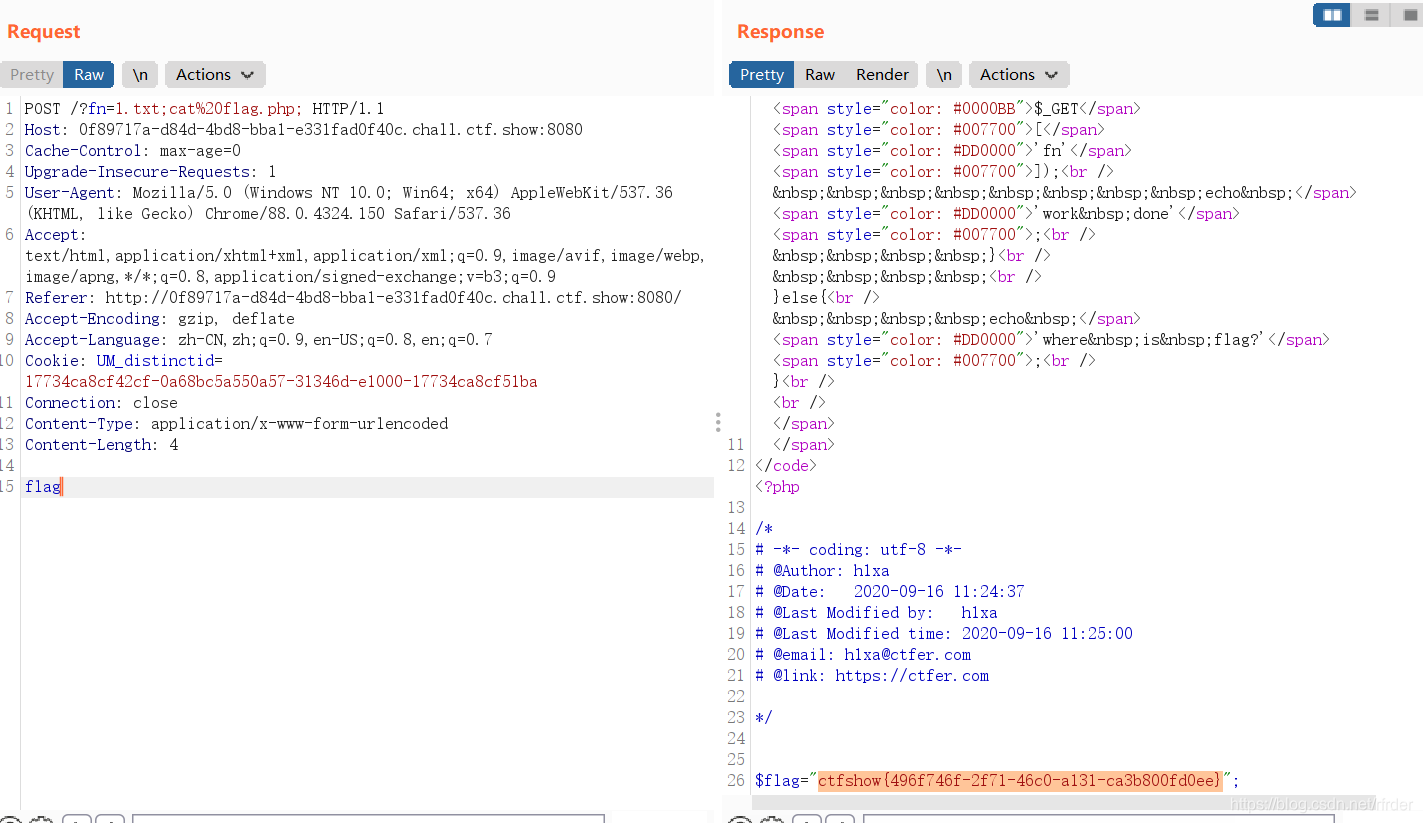Click the '$_GET' span line
The width and height of the screenshot is (1423, 823).
click(957, 108)
